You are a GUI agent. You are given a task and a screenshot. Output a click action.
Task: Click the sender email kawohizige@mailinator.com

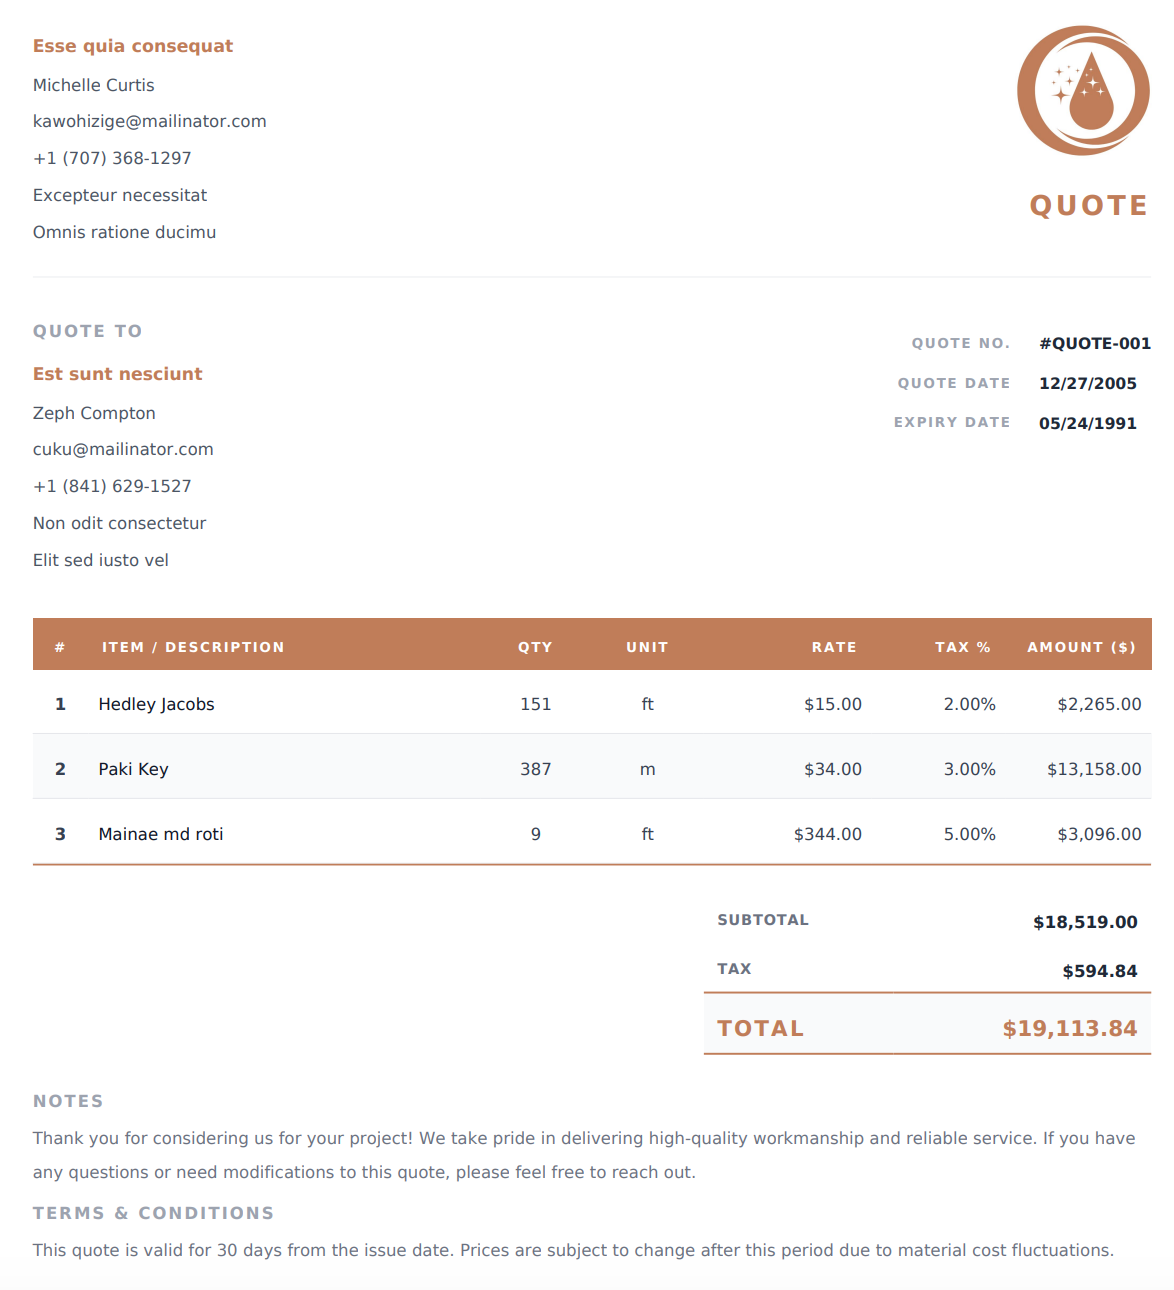[x=150, y=121]
